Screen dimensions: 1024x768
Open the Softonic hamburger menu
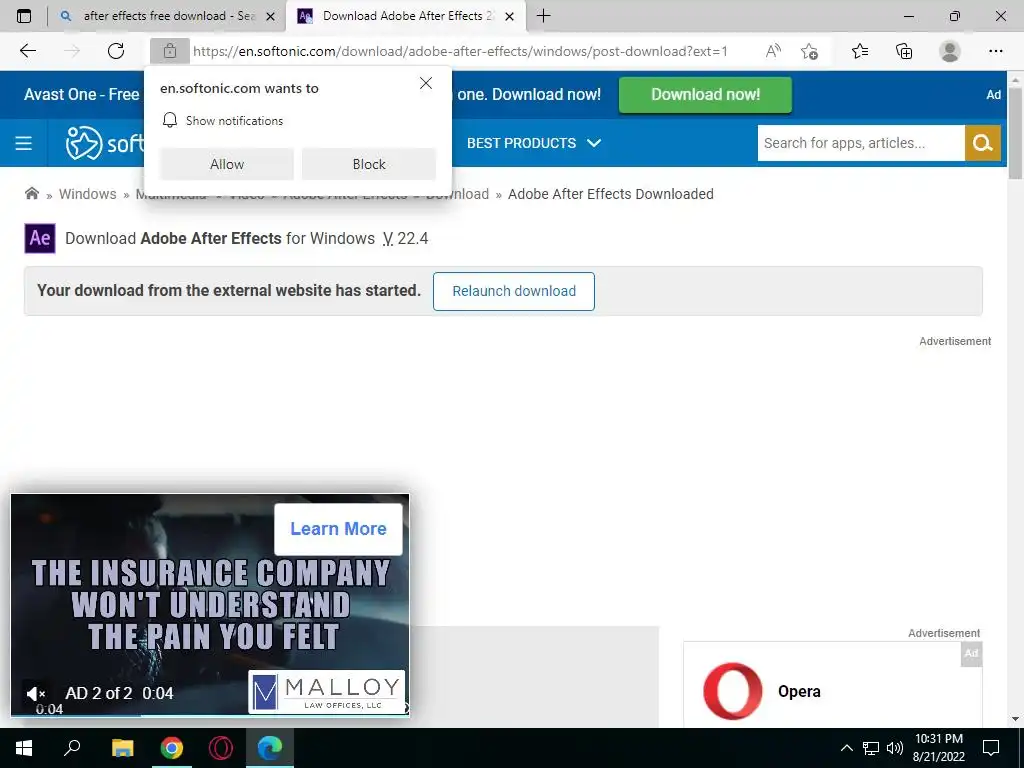click(x=24, y=143)
